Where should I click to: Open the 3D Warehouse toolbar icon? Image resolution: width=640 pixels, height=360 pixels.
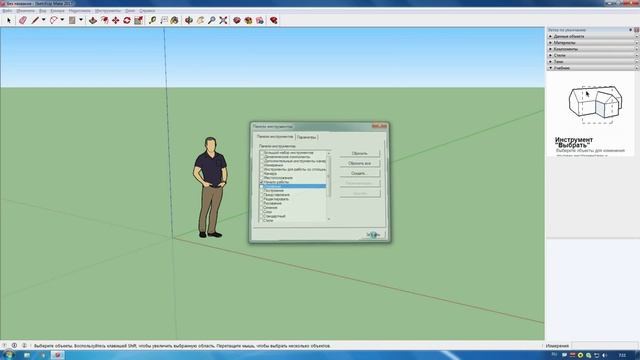point(237,20)
